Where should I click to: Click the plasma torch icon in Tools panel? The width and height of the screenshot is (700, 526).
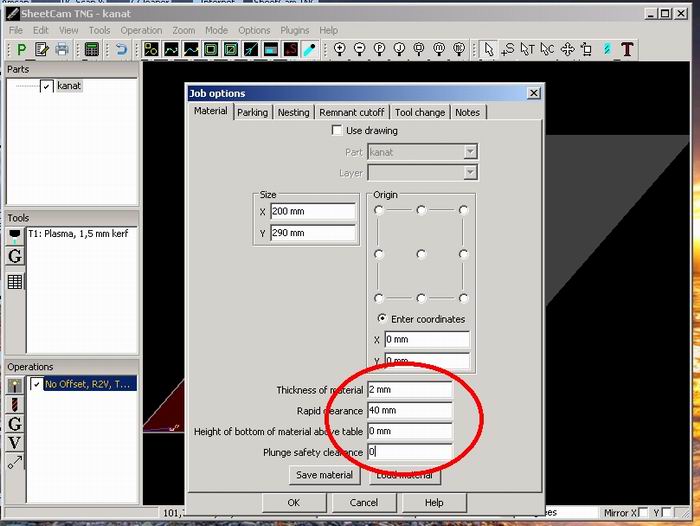[15, 236]
